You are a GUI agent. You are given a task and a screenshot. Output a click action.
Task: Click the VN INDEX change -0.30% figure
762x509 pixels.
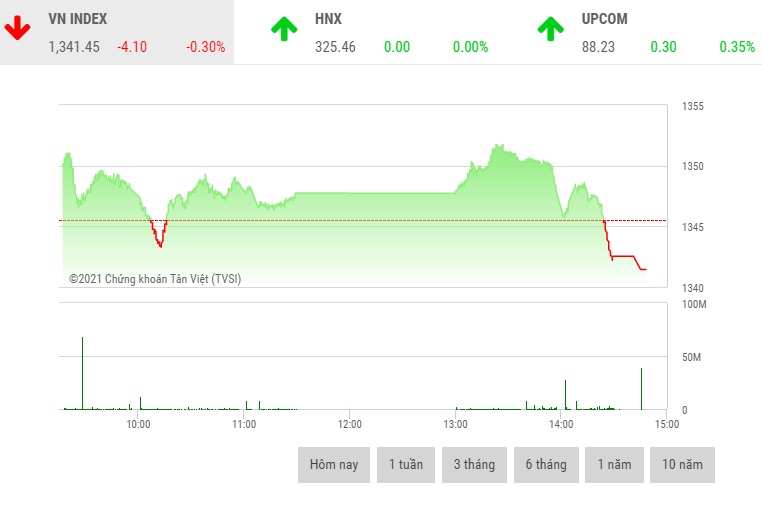point(205,47)
